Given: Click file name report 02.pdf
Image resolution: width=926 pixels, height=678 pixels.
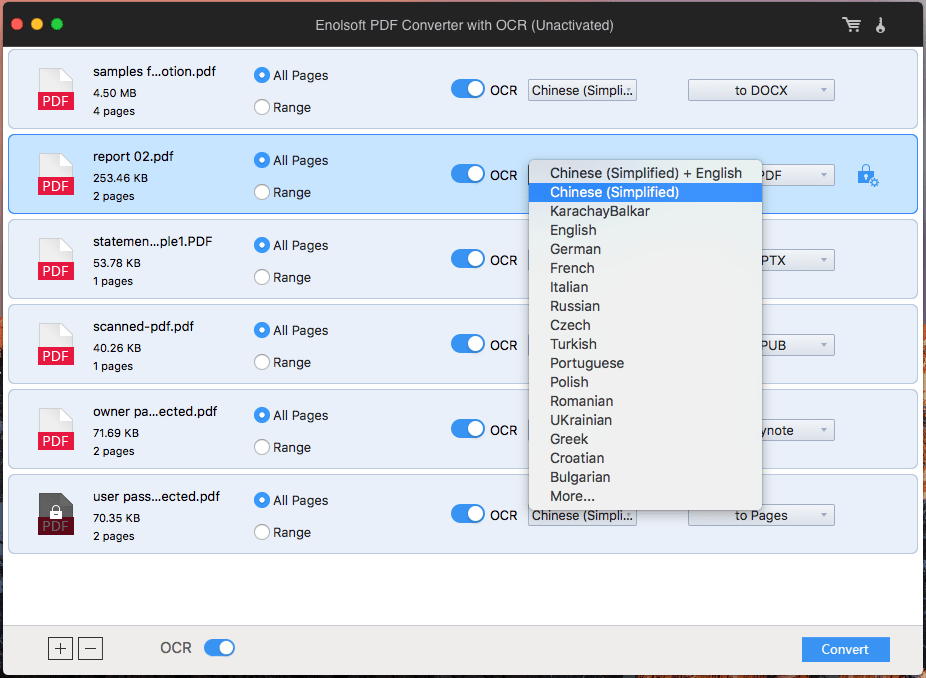Looking at the screenshot, I should (133, 157).
